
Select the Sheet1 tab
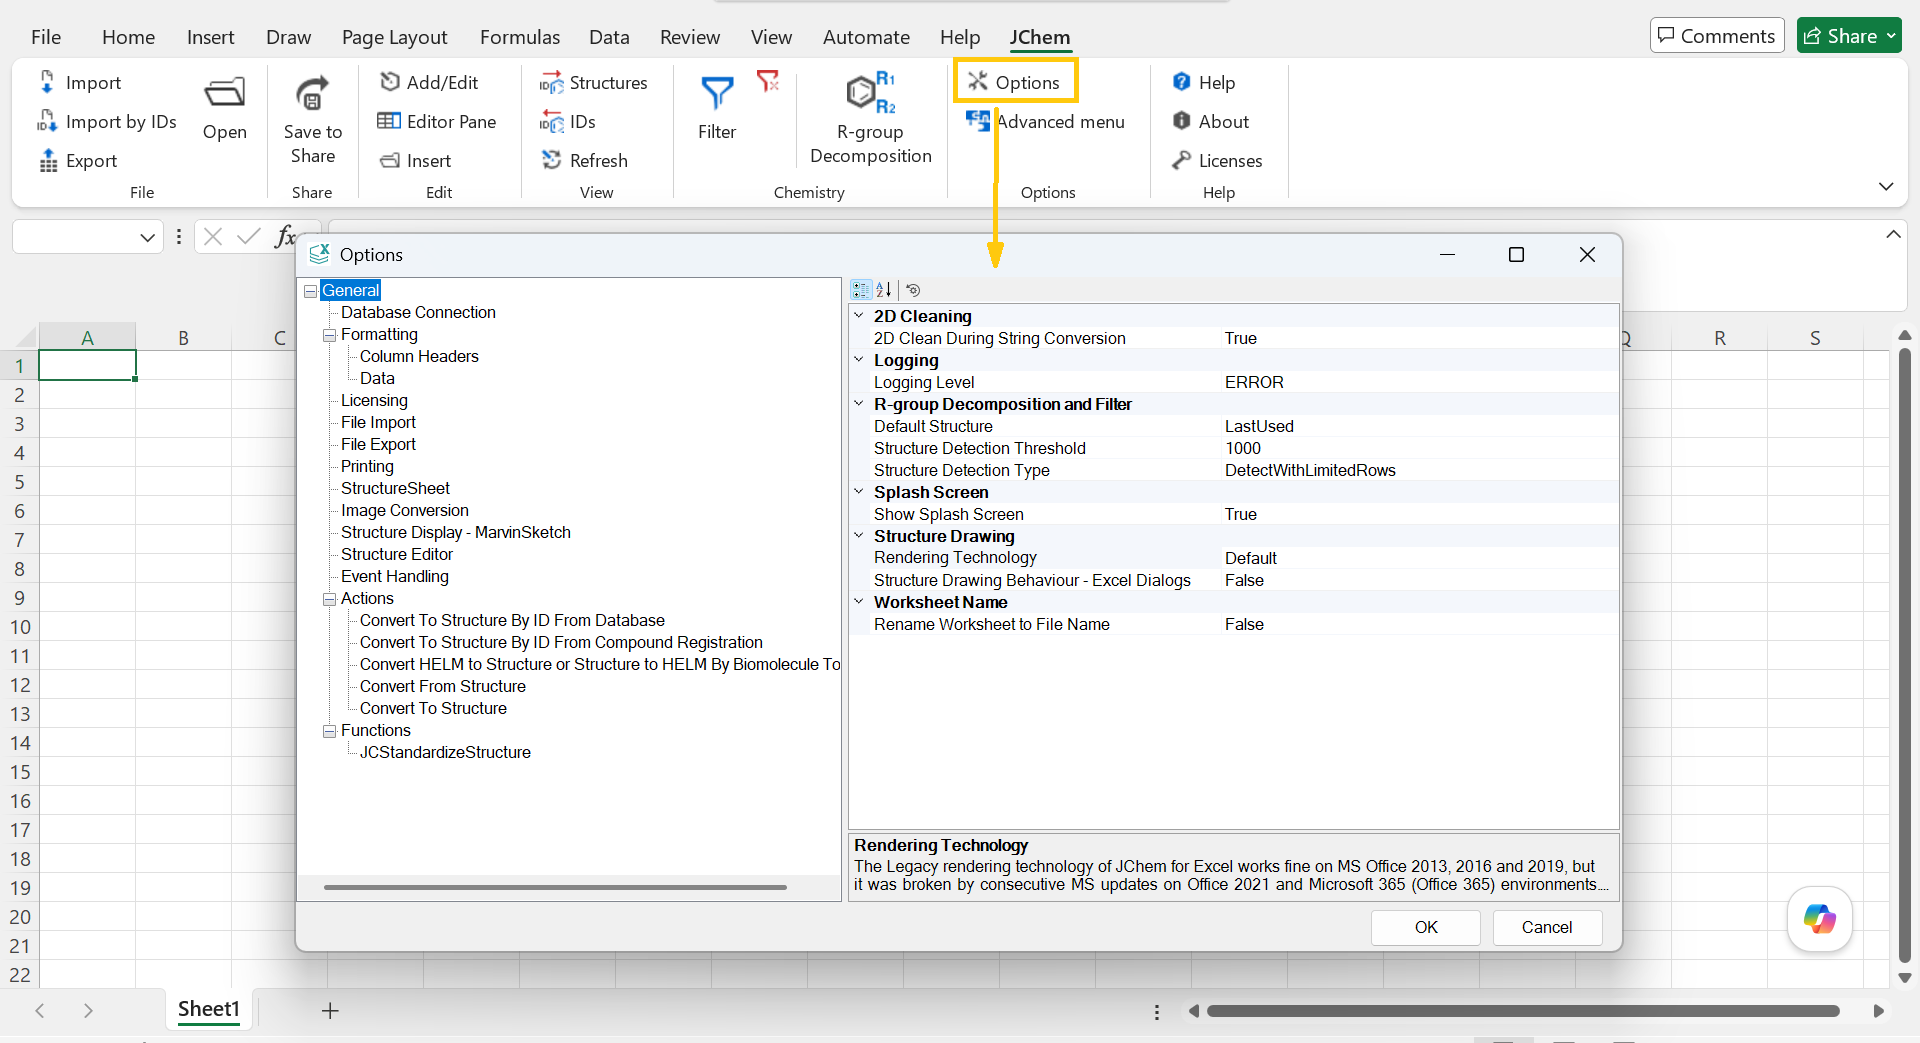[209, 1009]
